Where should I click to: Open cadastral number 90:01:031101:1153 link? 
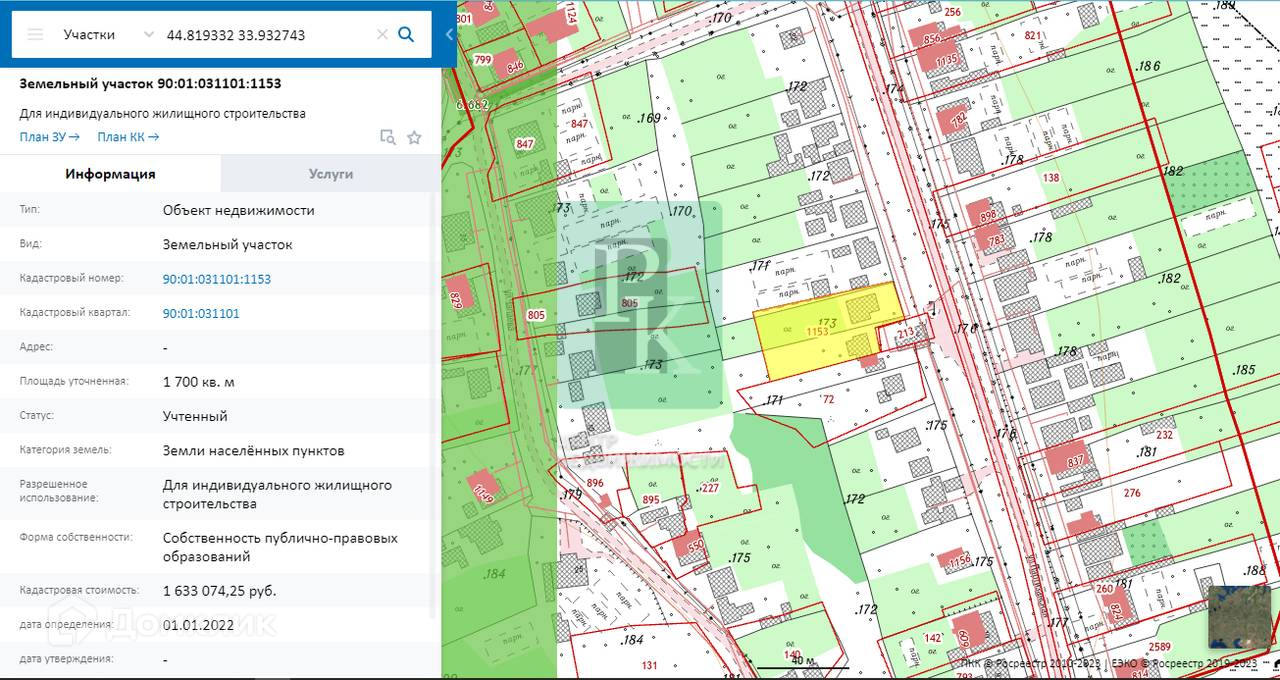click(x=216, y=279)
